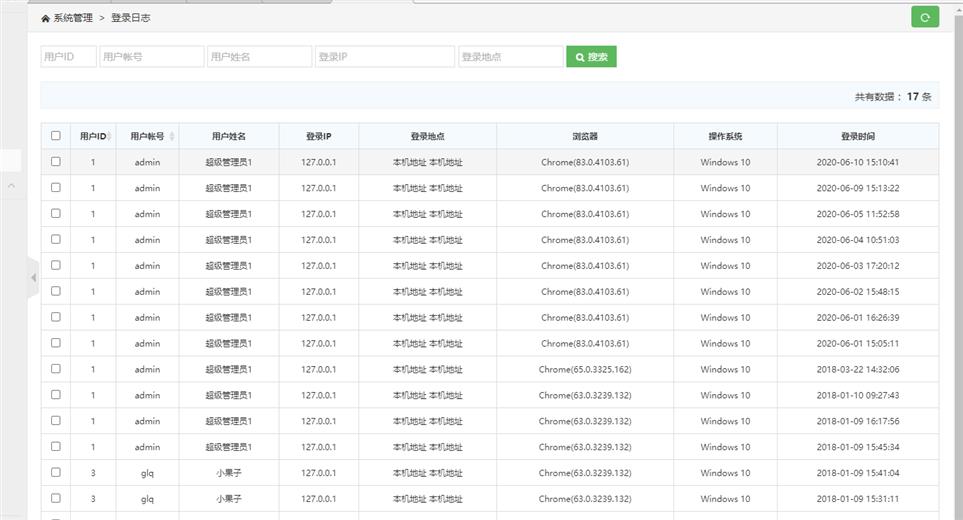Select the checkbox for 2018-03-22 14:32:06 row

click(56, 369)
